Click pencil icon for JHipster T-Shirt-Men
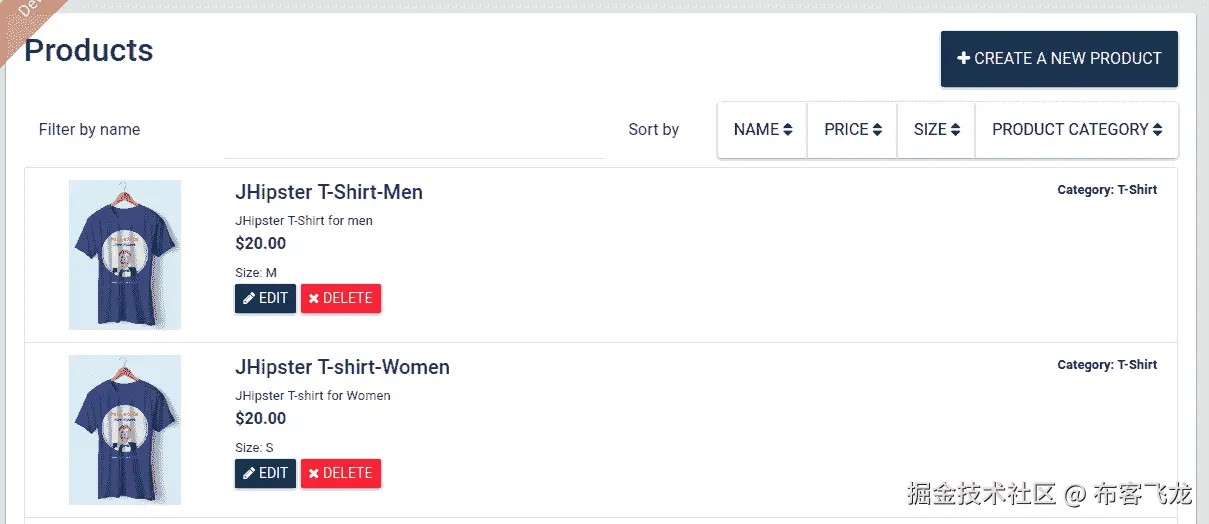The height and width of the screenshot is (524, 1209). pyautogui.click(x=249, y=298)
